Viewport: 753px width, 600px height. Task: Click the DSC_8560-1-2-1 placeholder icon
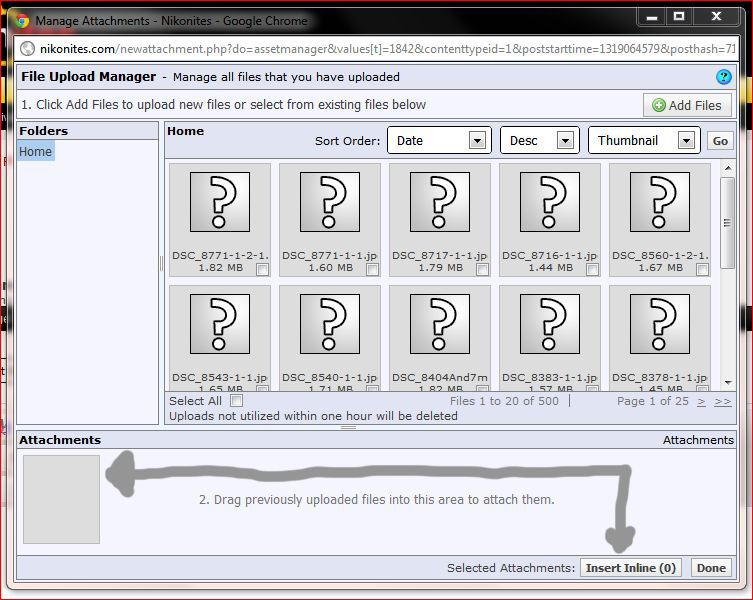click(x=660, y=202)
